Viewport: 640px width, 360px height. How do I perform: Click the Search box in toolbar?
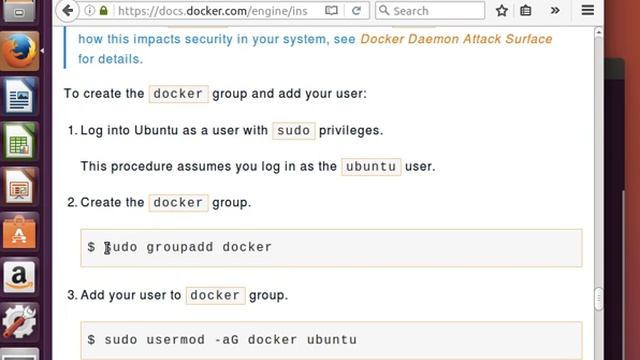(x=430, y=11)
